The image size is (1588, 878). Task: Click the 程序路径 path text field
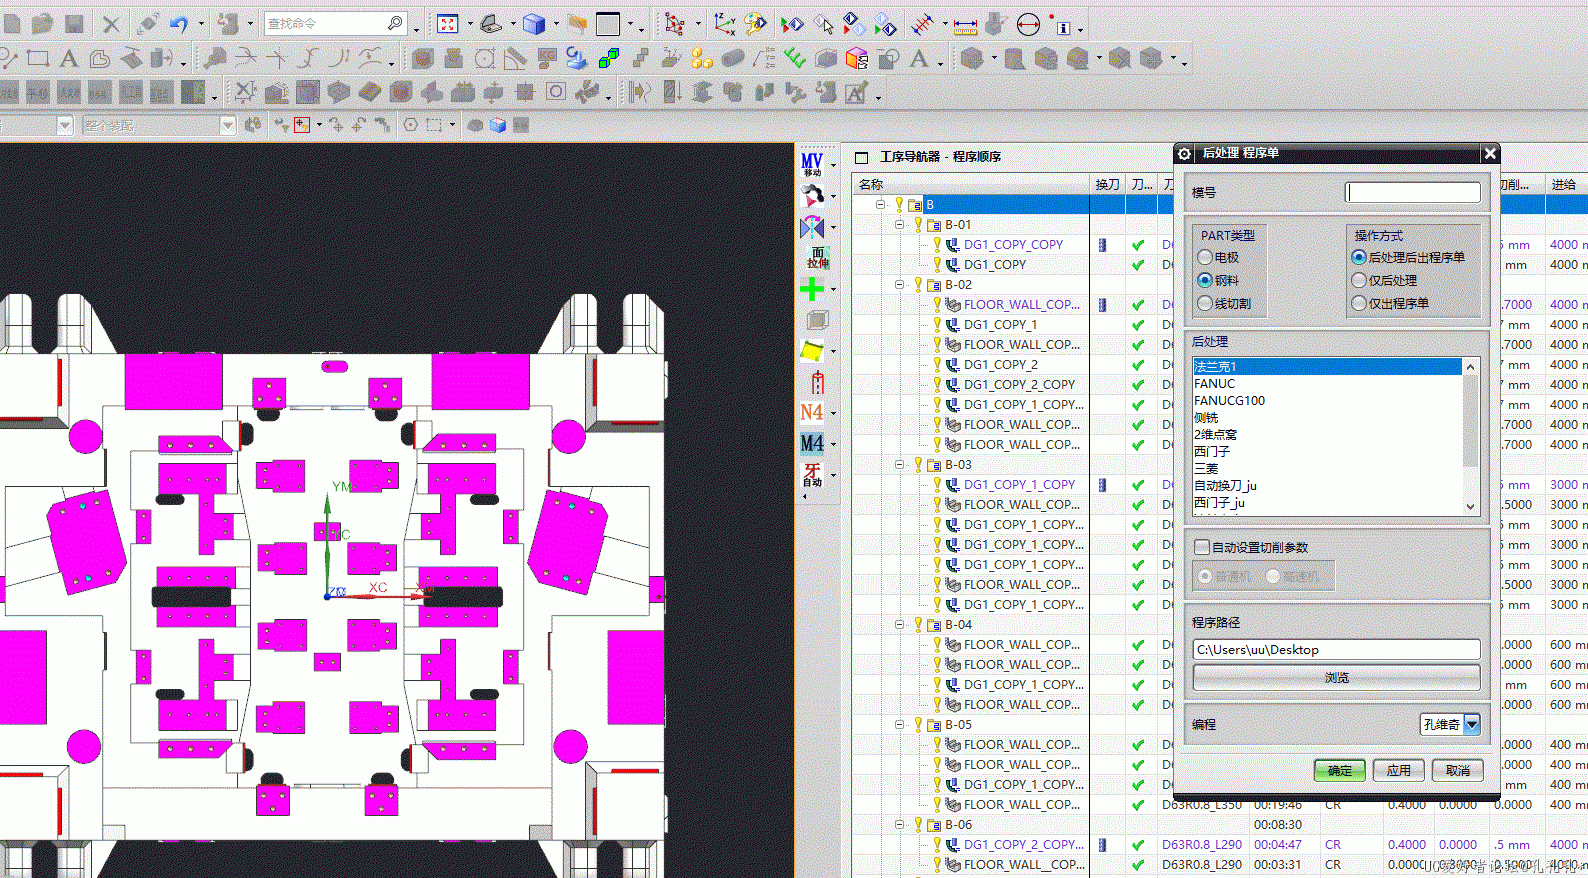pyautogui.click(x=1336, y=649)
